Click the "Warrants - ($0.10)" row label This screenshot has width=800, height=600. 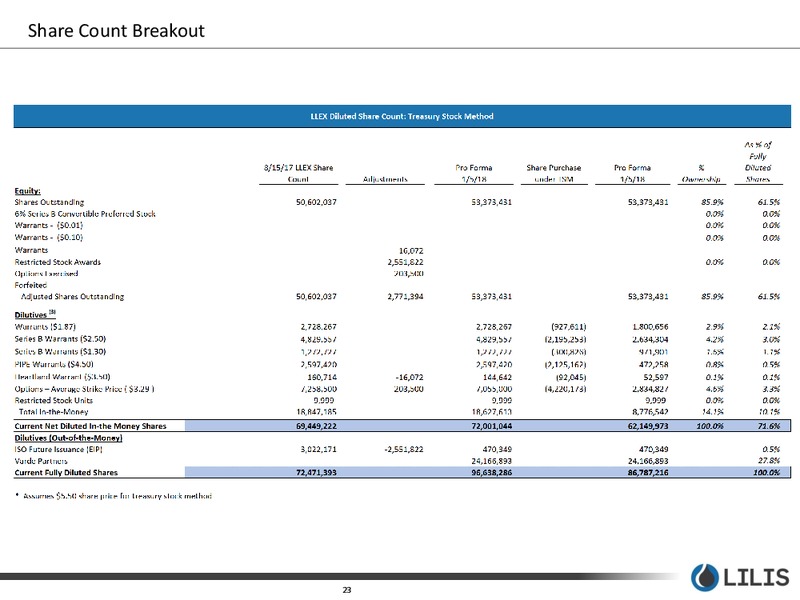(x=48, y=237)
